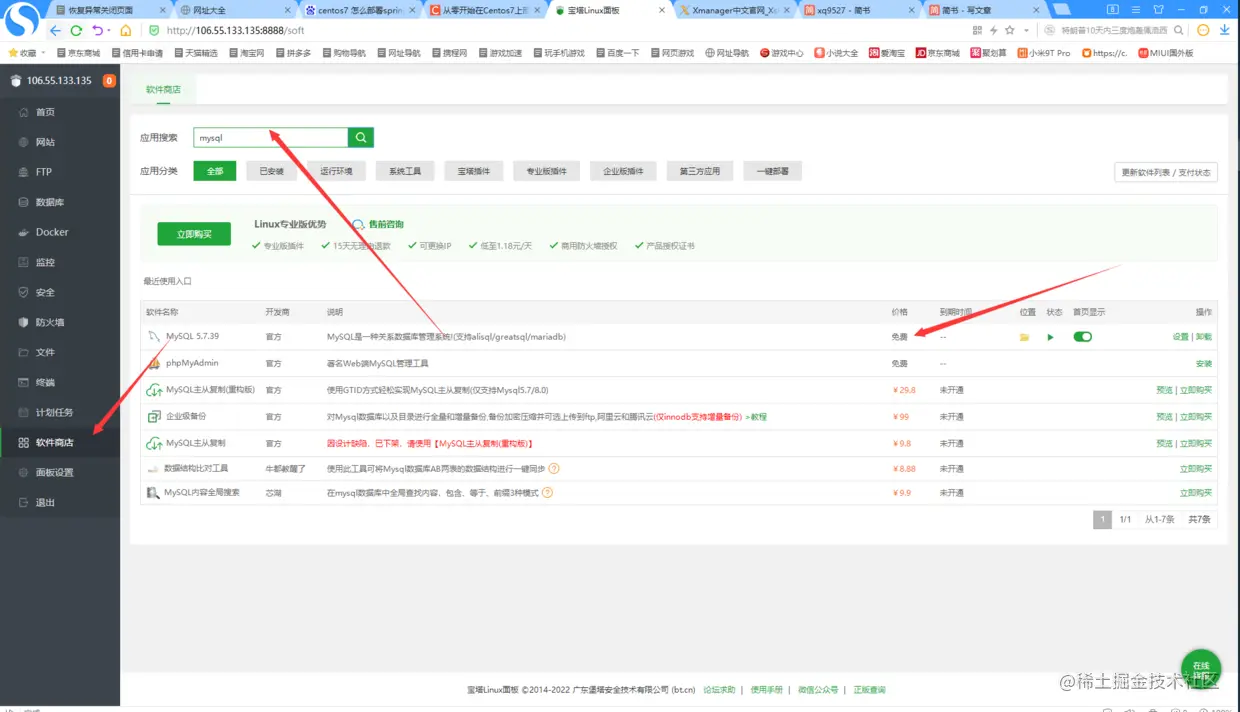1240x712 pixels.
Task: Click MySQL status play icon
Action: pyautogui.click(x=1050, y=337)
